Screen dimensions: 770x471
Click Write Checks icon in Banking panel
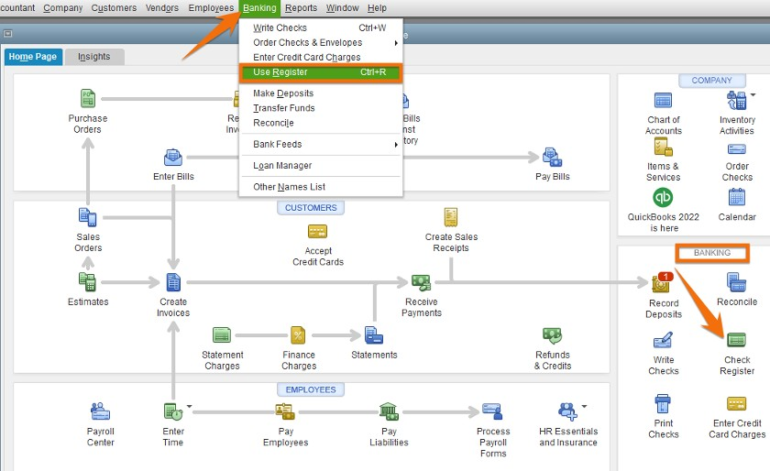pyautogui.click(x=663, y=340)
